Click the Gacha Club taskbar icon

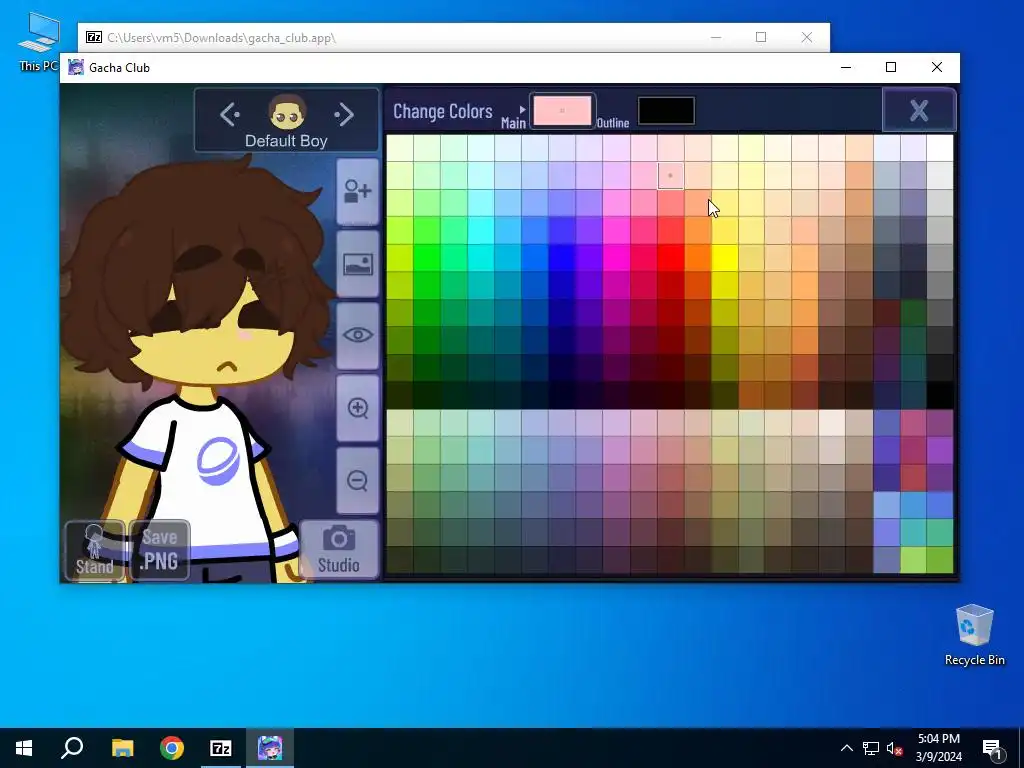point(270,748)
